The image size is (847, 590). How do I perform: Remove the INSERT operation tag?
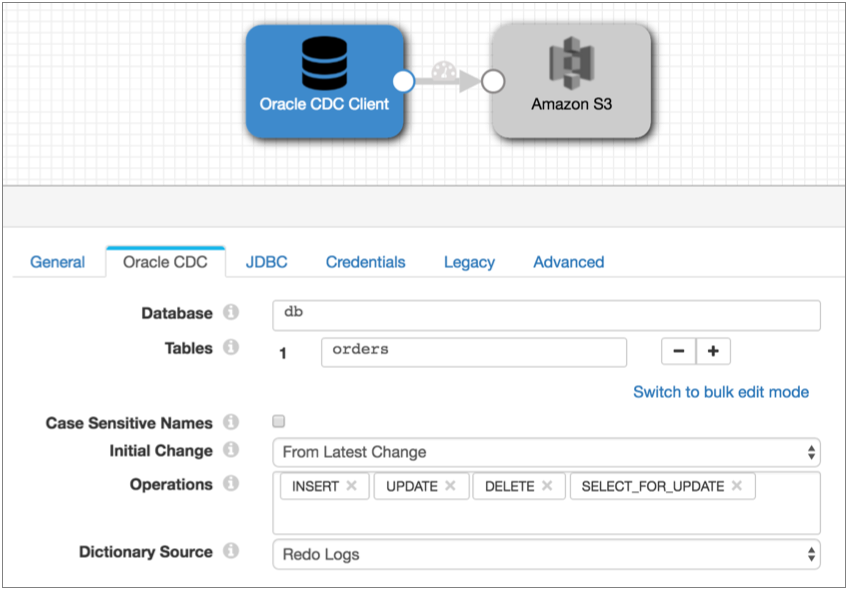(x=351, y=486)
